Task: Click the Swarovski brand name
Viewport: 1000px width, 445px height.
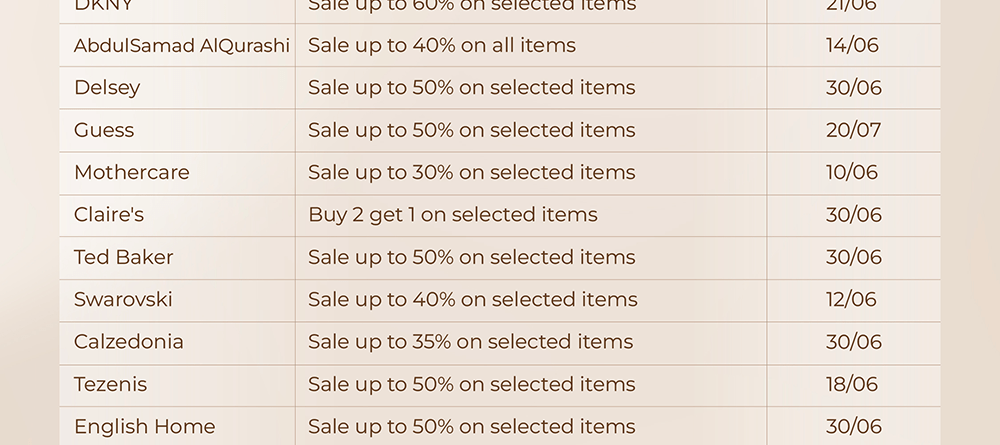Action: (123, 300)
